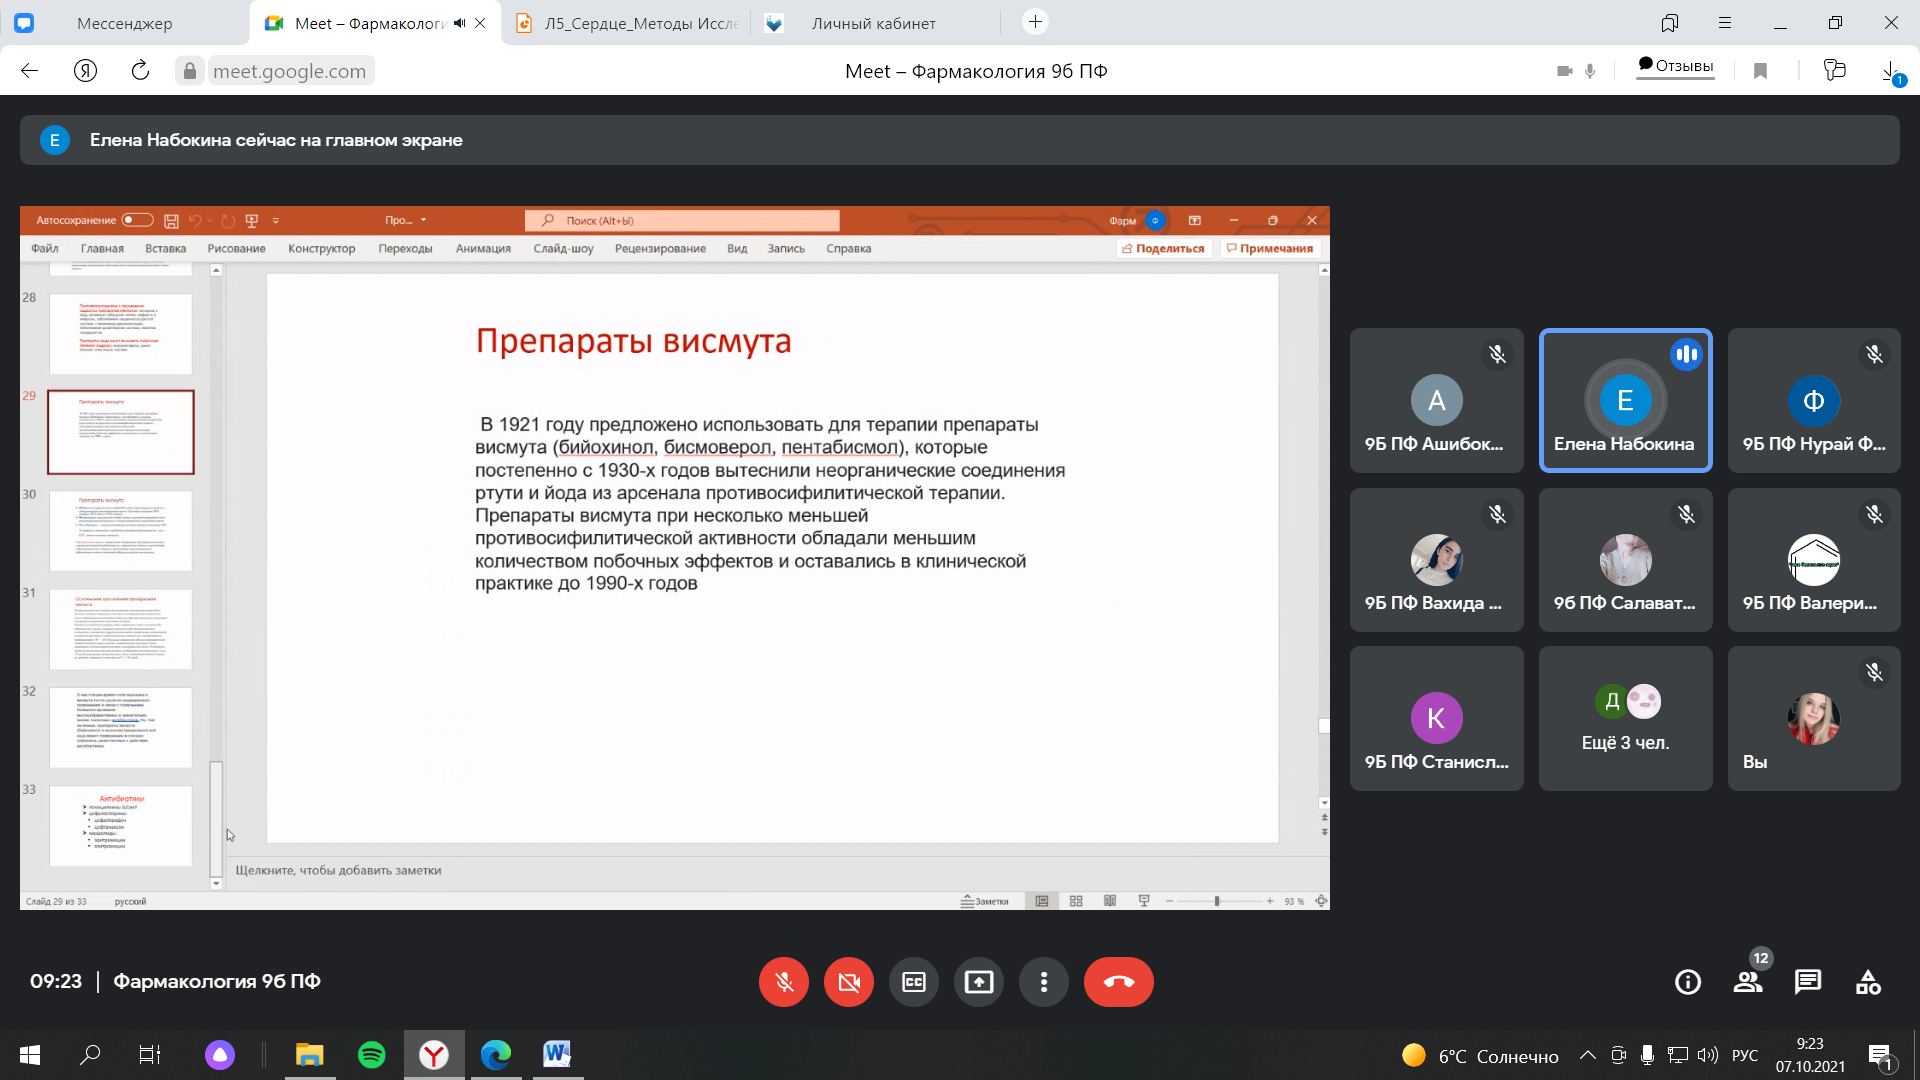Turn on camera in Meet controls
This screenshot has width=1920, height=1080.
[x=849, y=982]
